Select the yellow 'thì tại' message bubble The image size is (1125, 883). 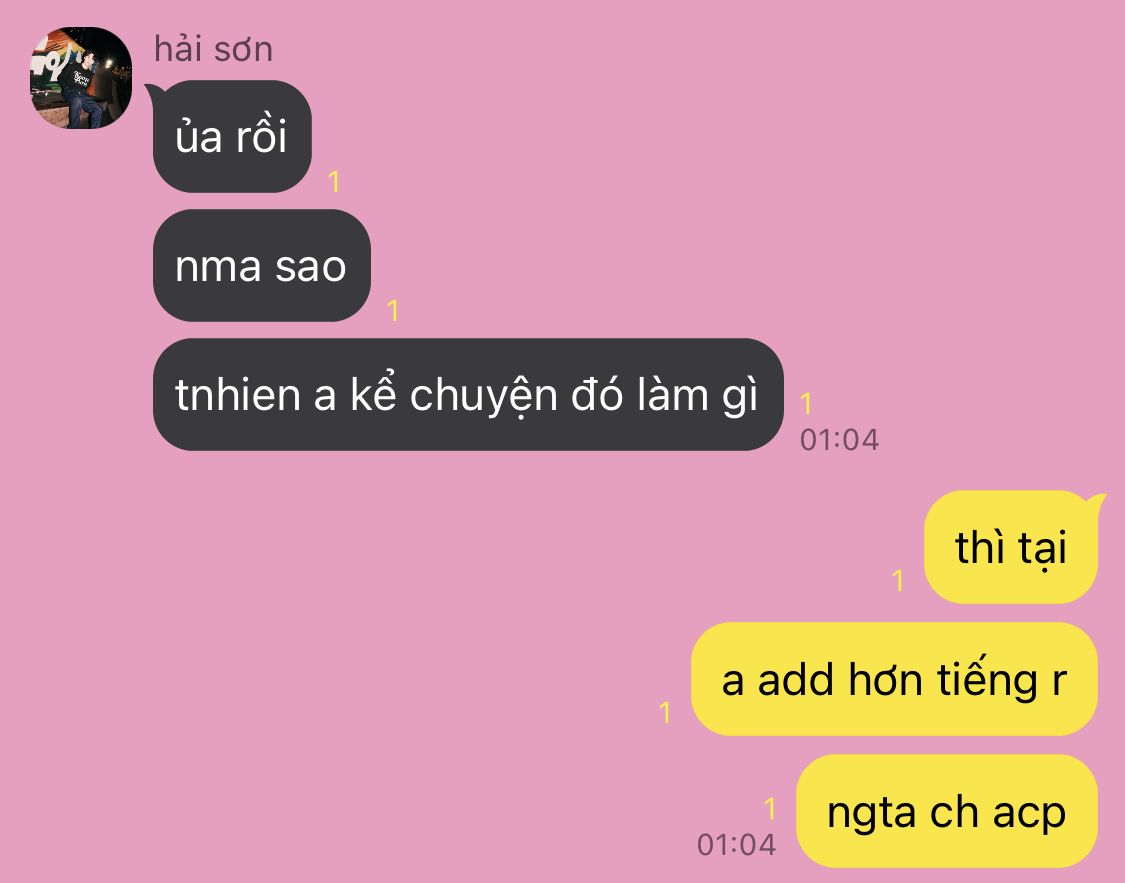(x=1010, y=547)
